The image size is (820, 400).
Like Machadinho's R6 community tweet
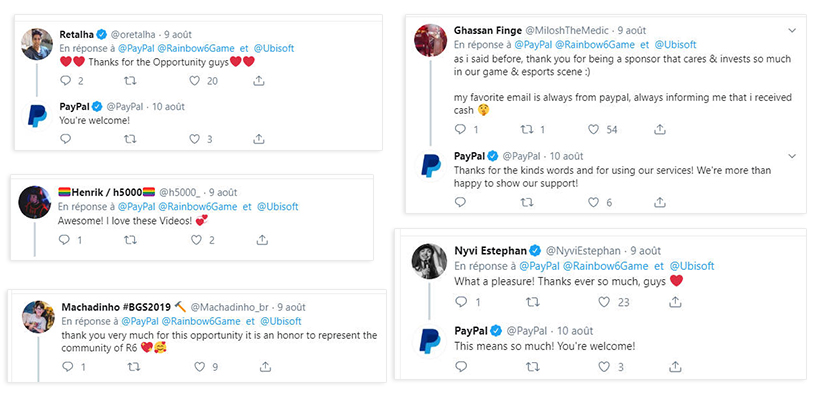(190, 367)
